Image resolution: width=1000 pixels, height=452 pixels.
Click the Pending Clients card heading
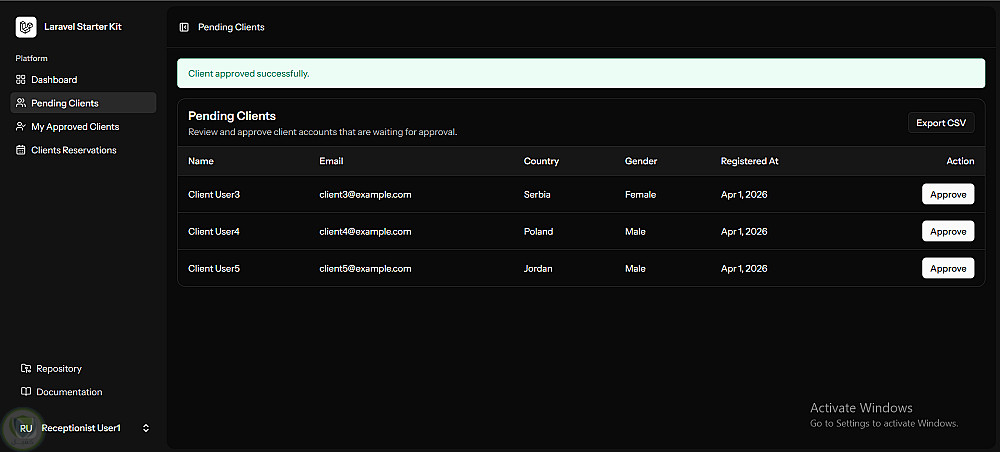click(232, 116)
